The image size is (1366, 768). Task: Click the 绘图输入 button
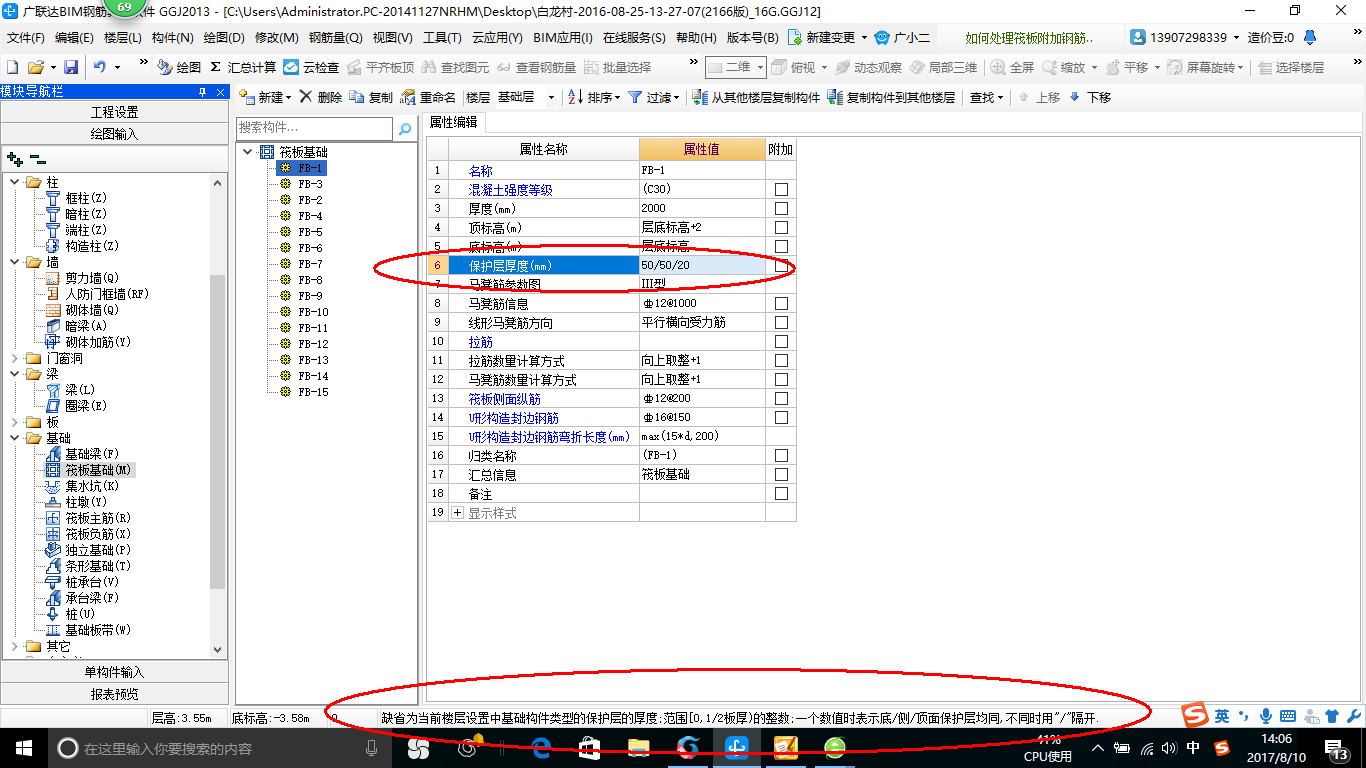click(x=114, y=133)
